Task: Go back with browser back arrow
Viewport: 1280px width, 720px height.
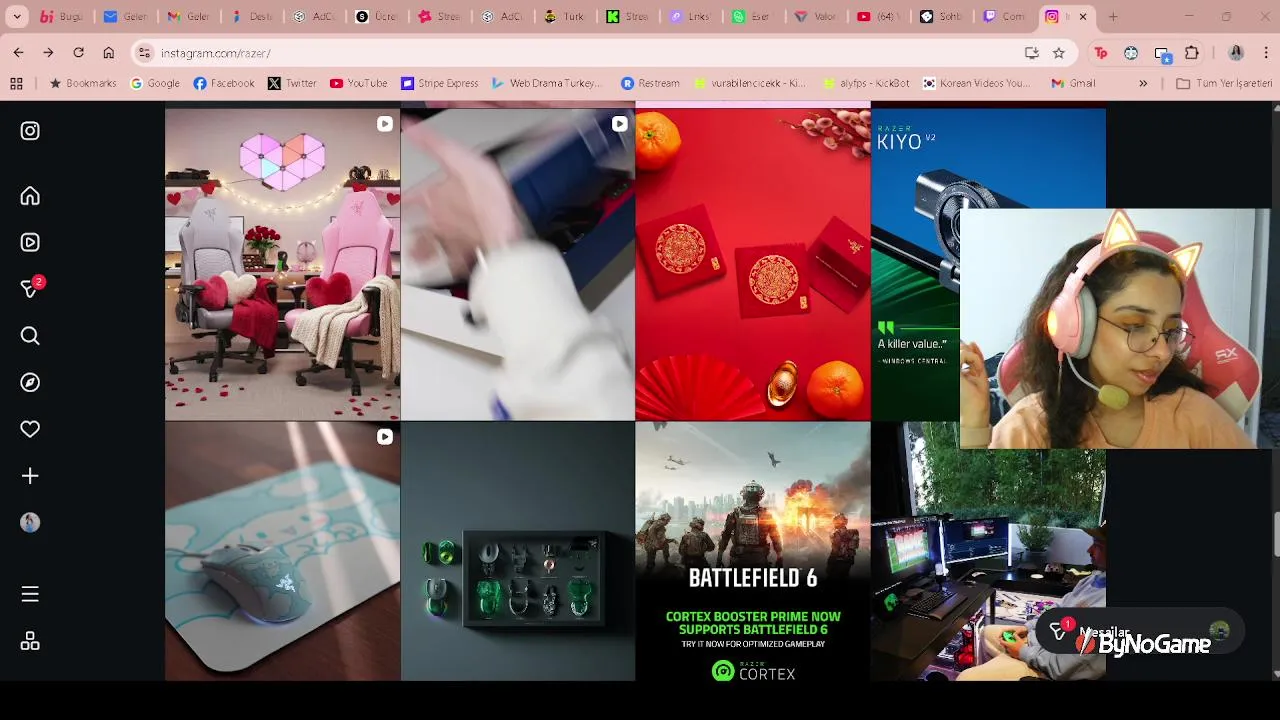Action: click(x=18, y=53)
